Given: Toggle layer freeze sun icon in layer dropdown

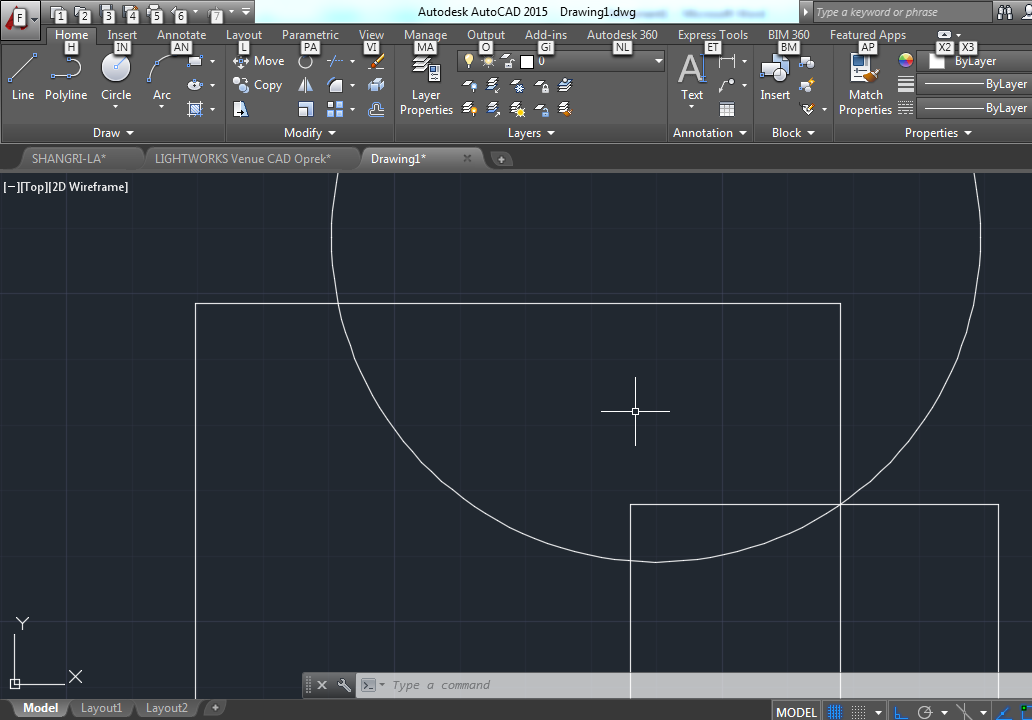Looking at the screenshot, I should pos(488,61).
